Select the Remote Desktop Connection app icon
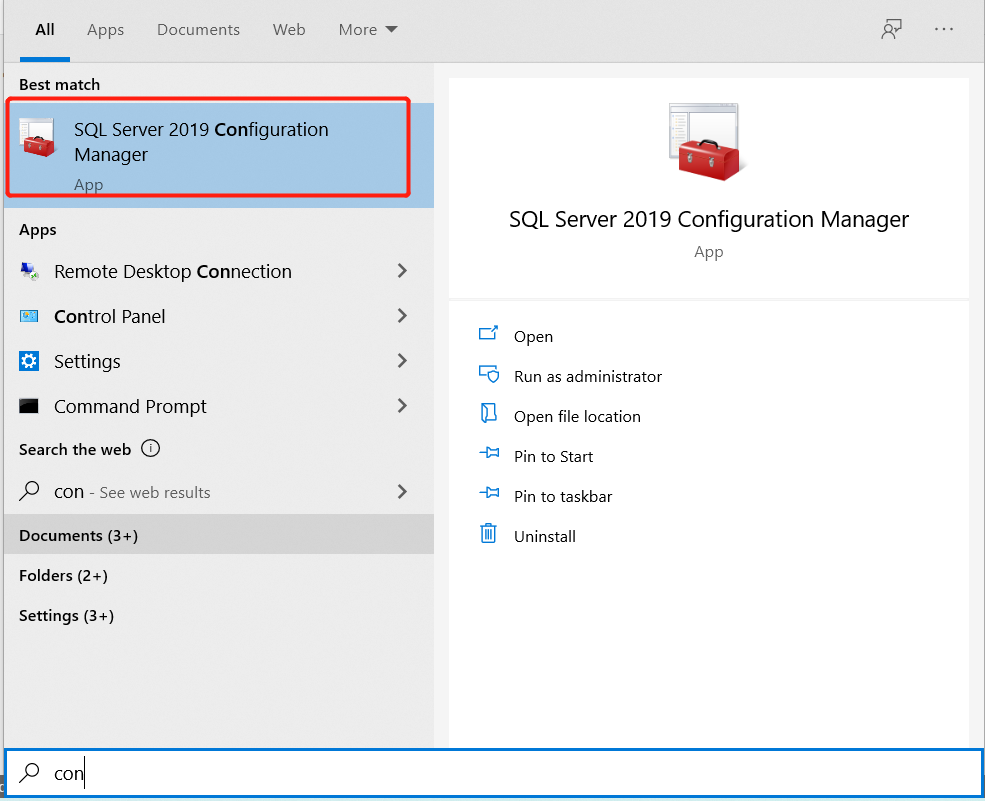 coord(31,271)
